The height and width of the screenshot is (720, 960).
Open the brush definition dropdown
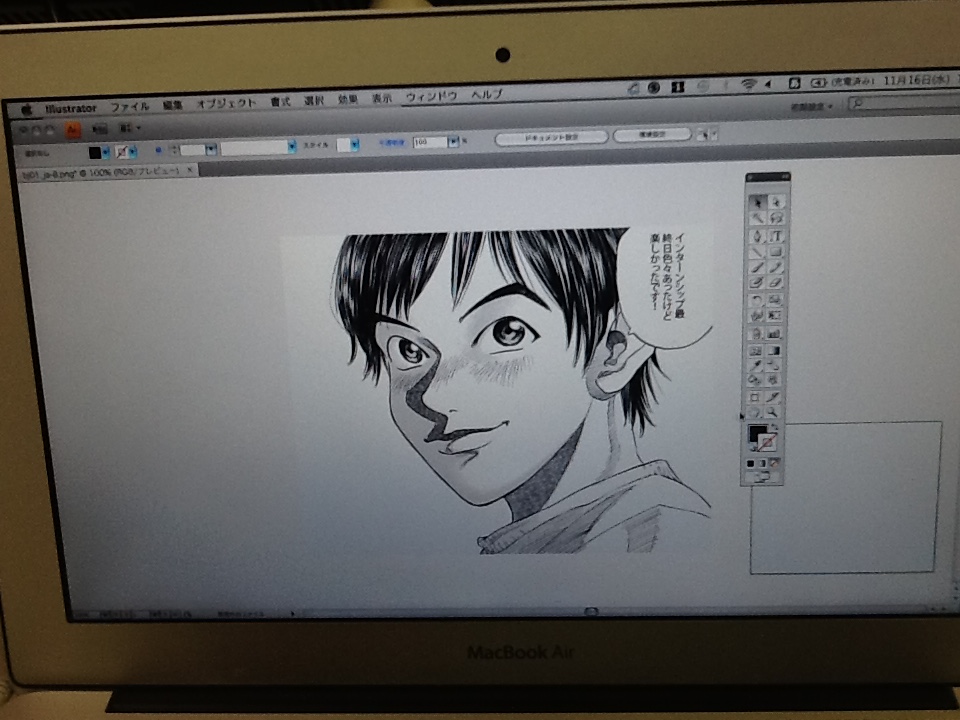[291, 146]
